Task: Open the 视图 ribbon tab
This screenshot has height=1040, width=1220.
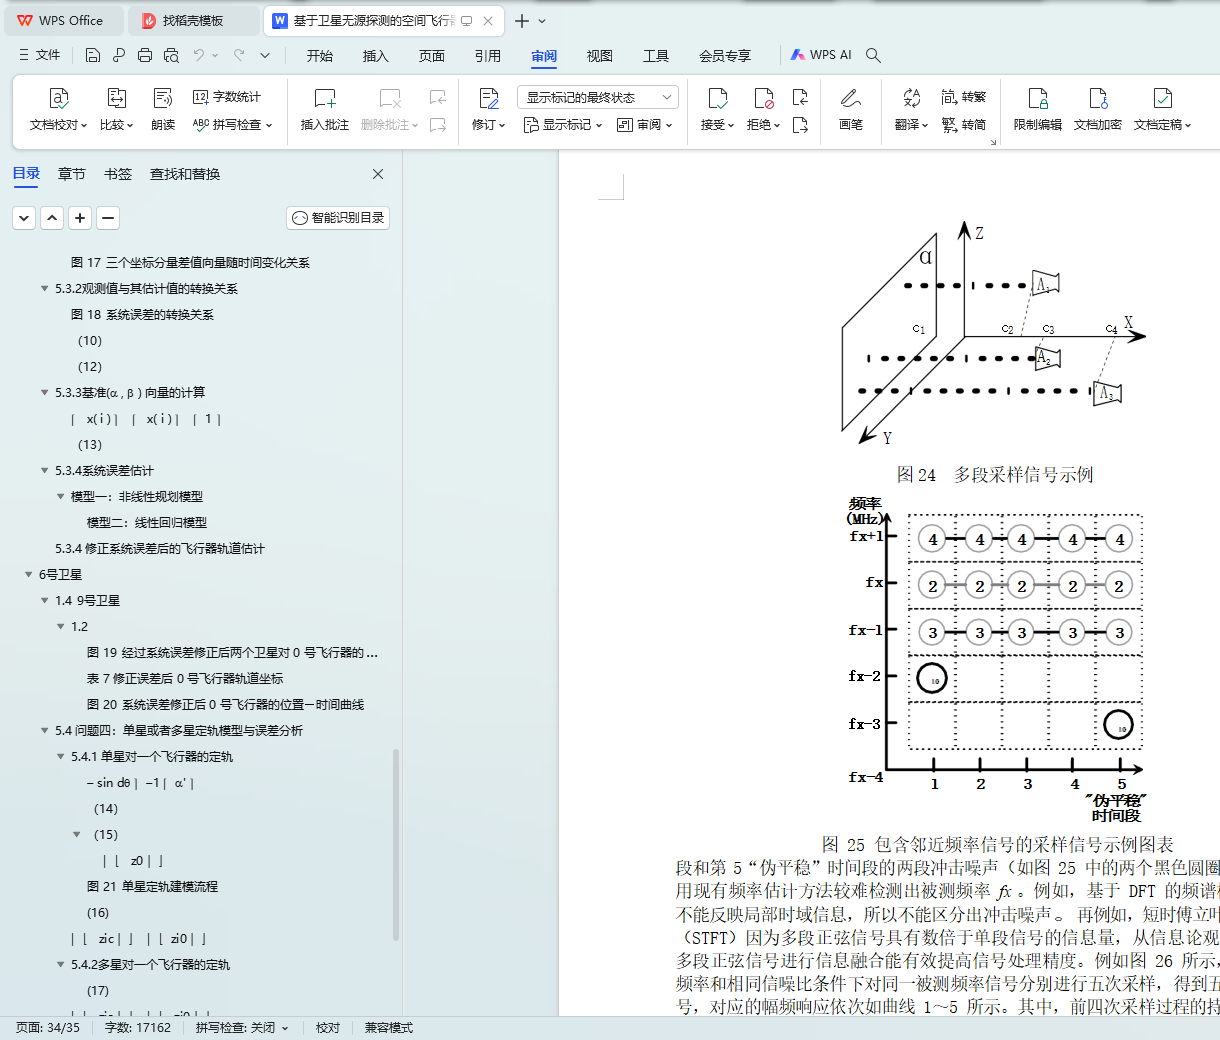Action: tap(600, 56)
